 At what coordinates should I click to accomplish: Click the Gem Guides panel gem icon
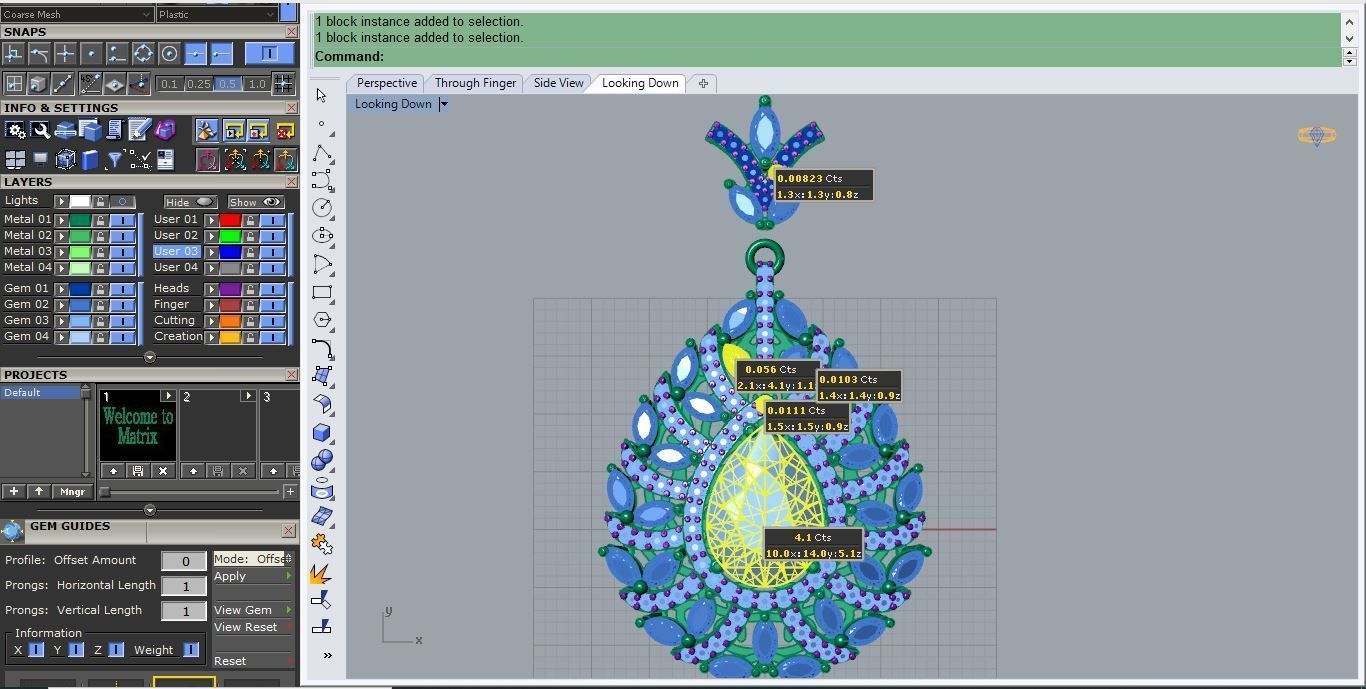click(13, 530)
